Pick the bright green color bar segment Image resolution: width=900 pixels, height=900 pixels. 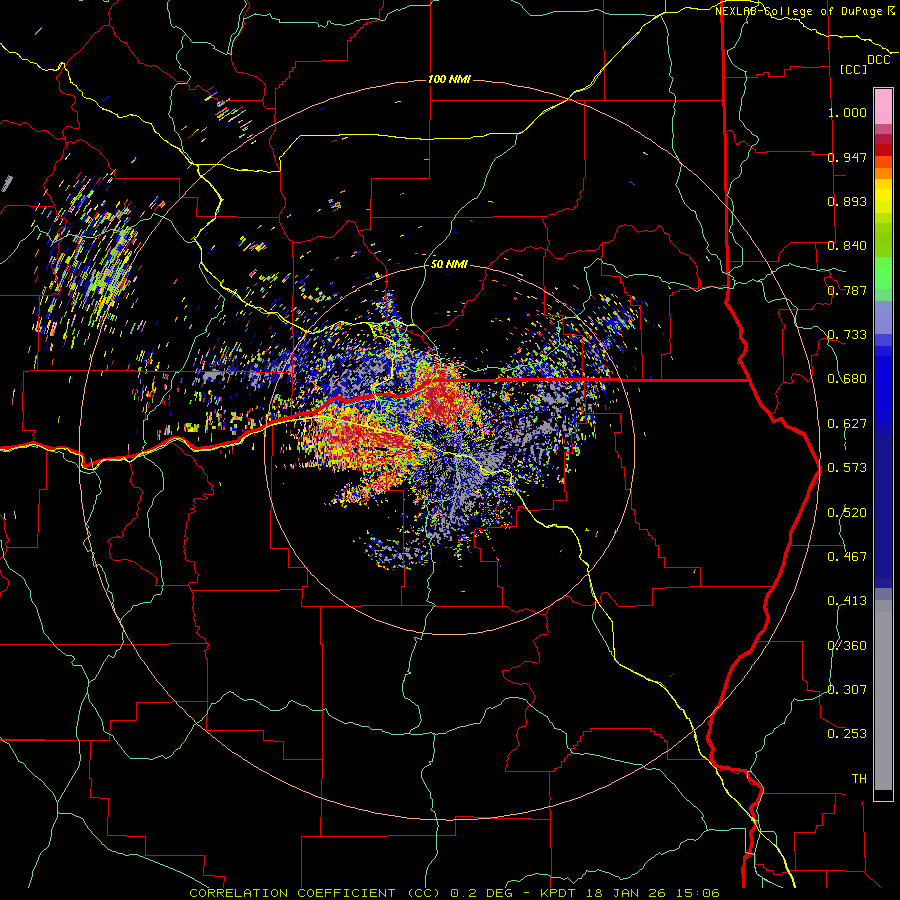[883, 273]
